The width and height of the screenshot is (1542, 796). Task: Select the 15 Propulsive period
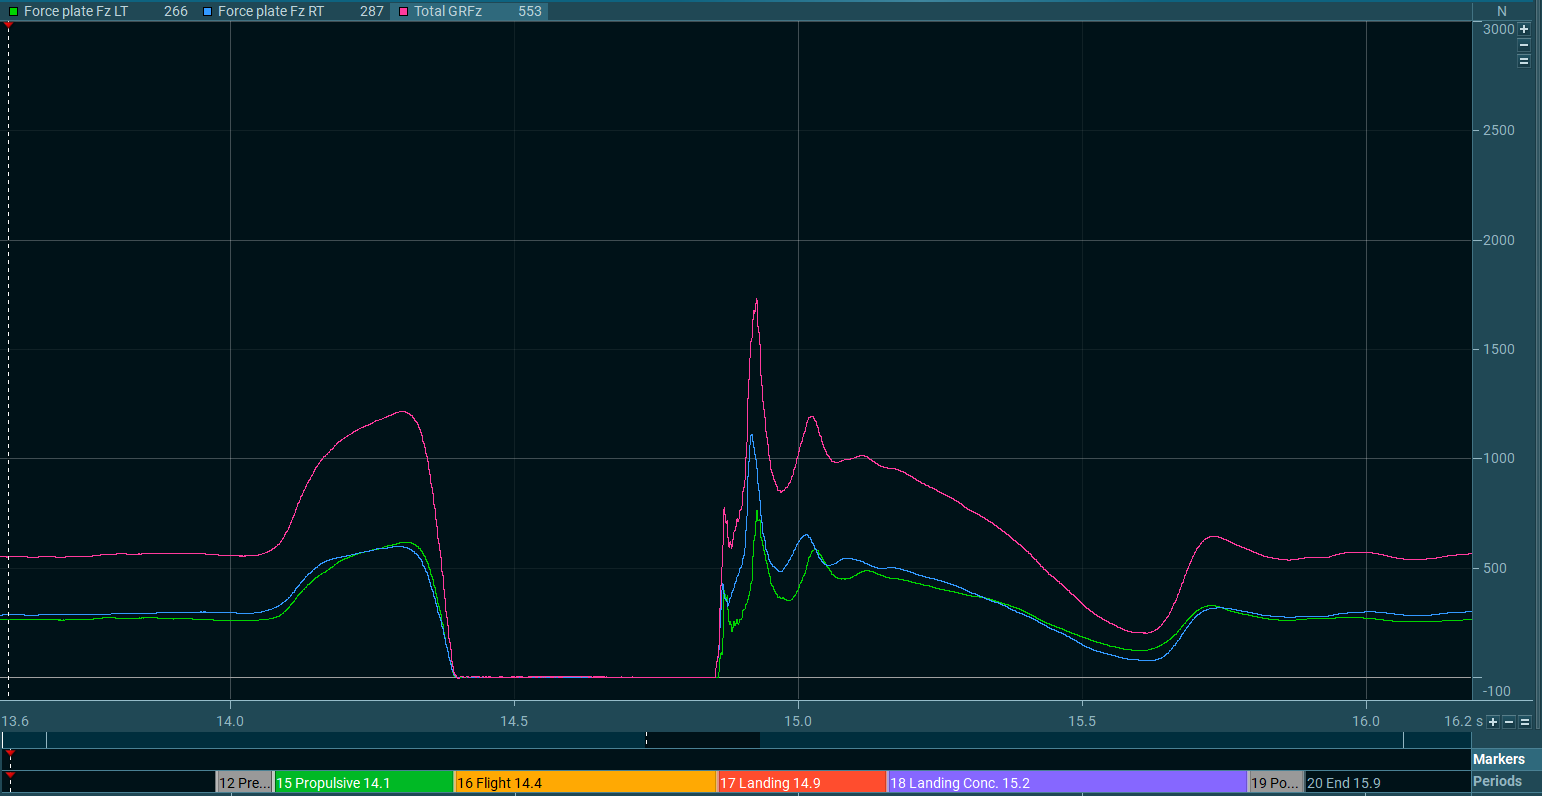[x=363, y=782]
